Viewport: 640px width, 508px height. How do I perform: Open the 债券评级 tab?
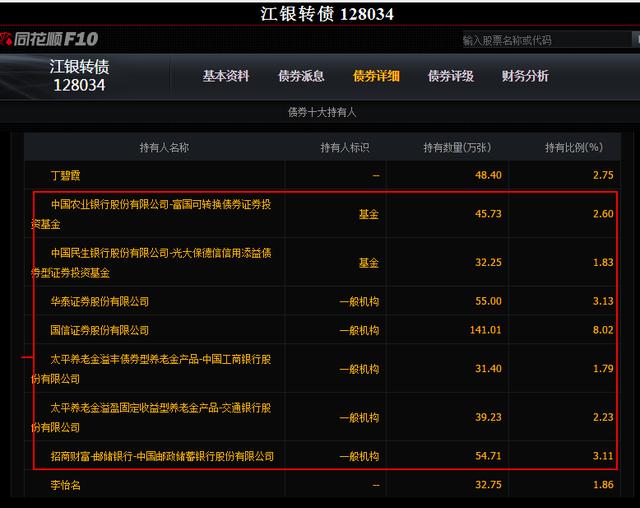[451, 76]
